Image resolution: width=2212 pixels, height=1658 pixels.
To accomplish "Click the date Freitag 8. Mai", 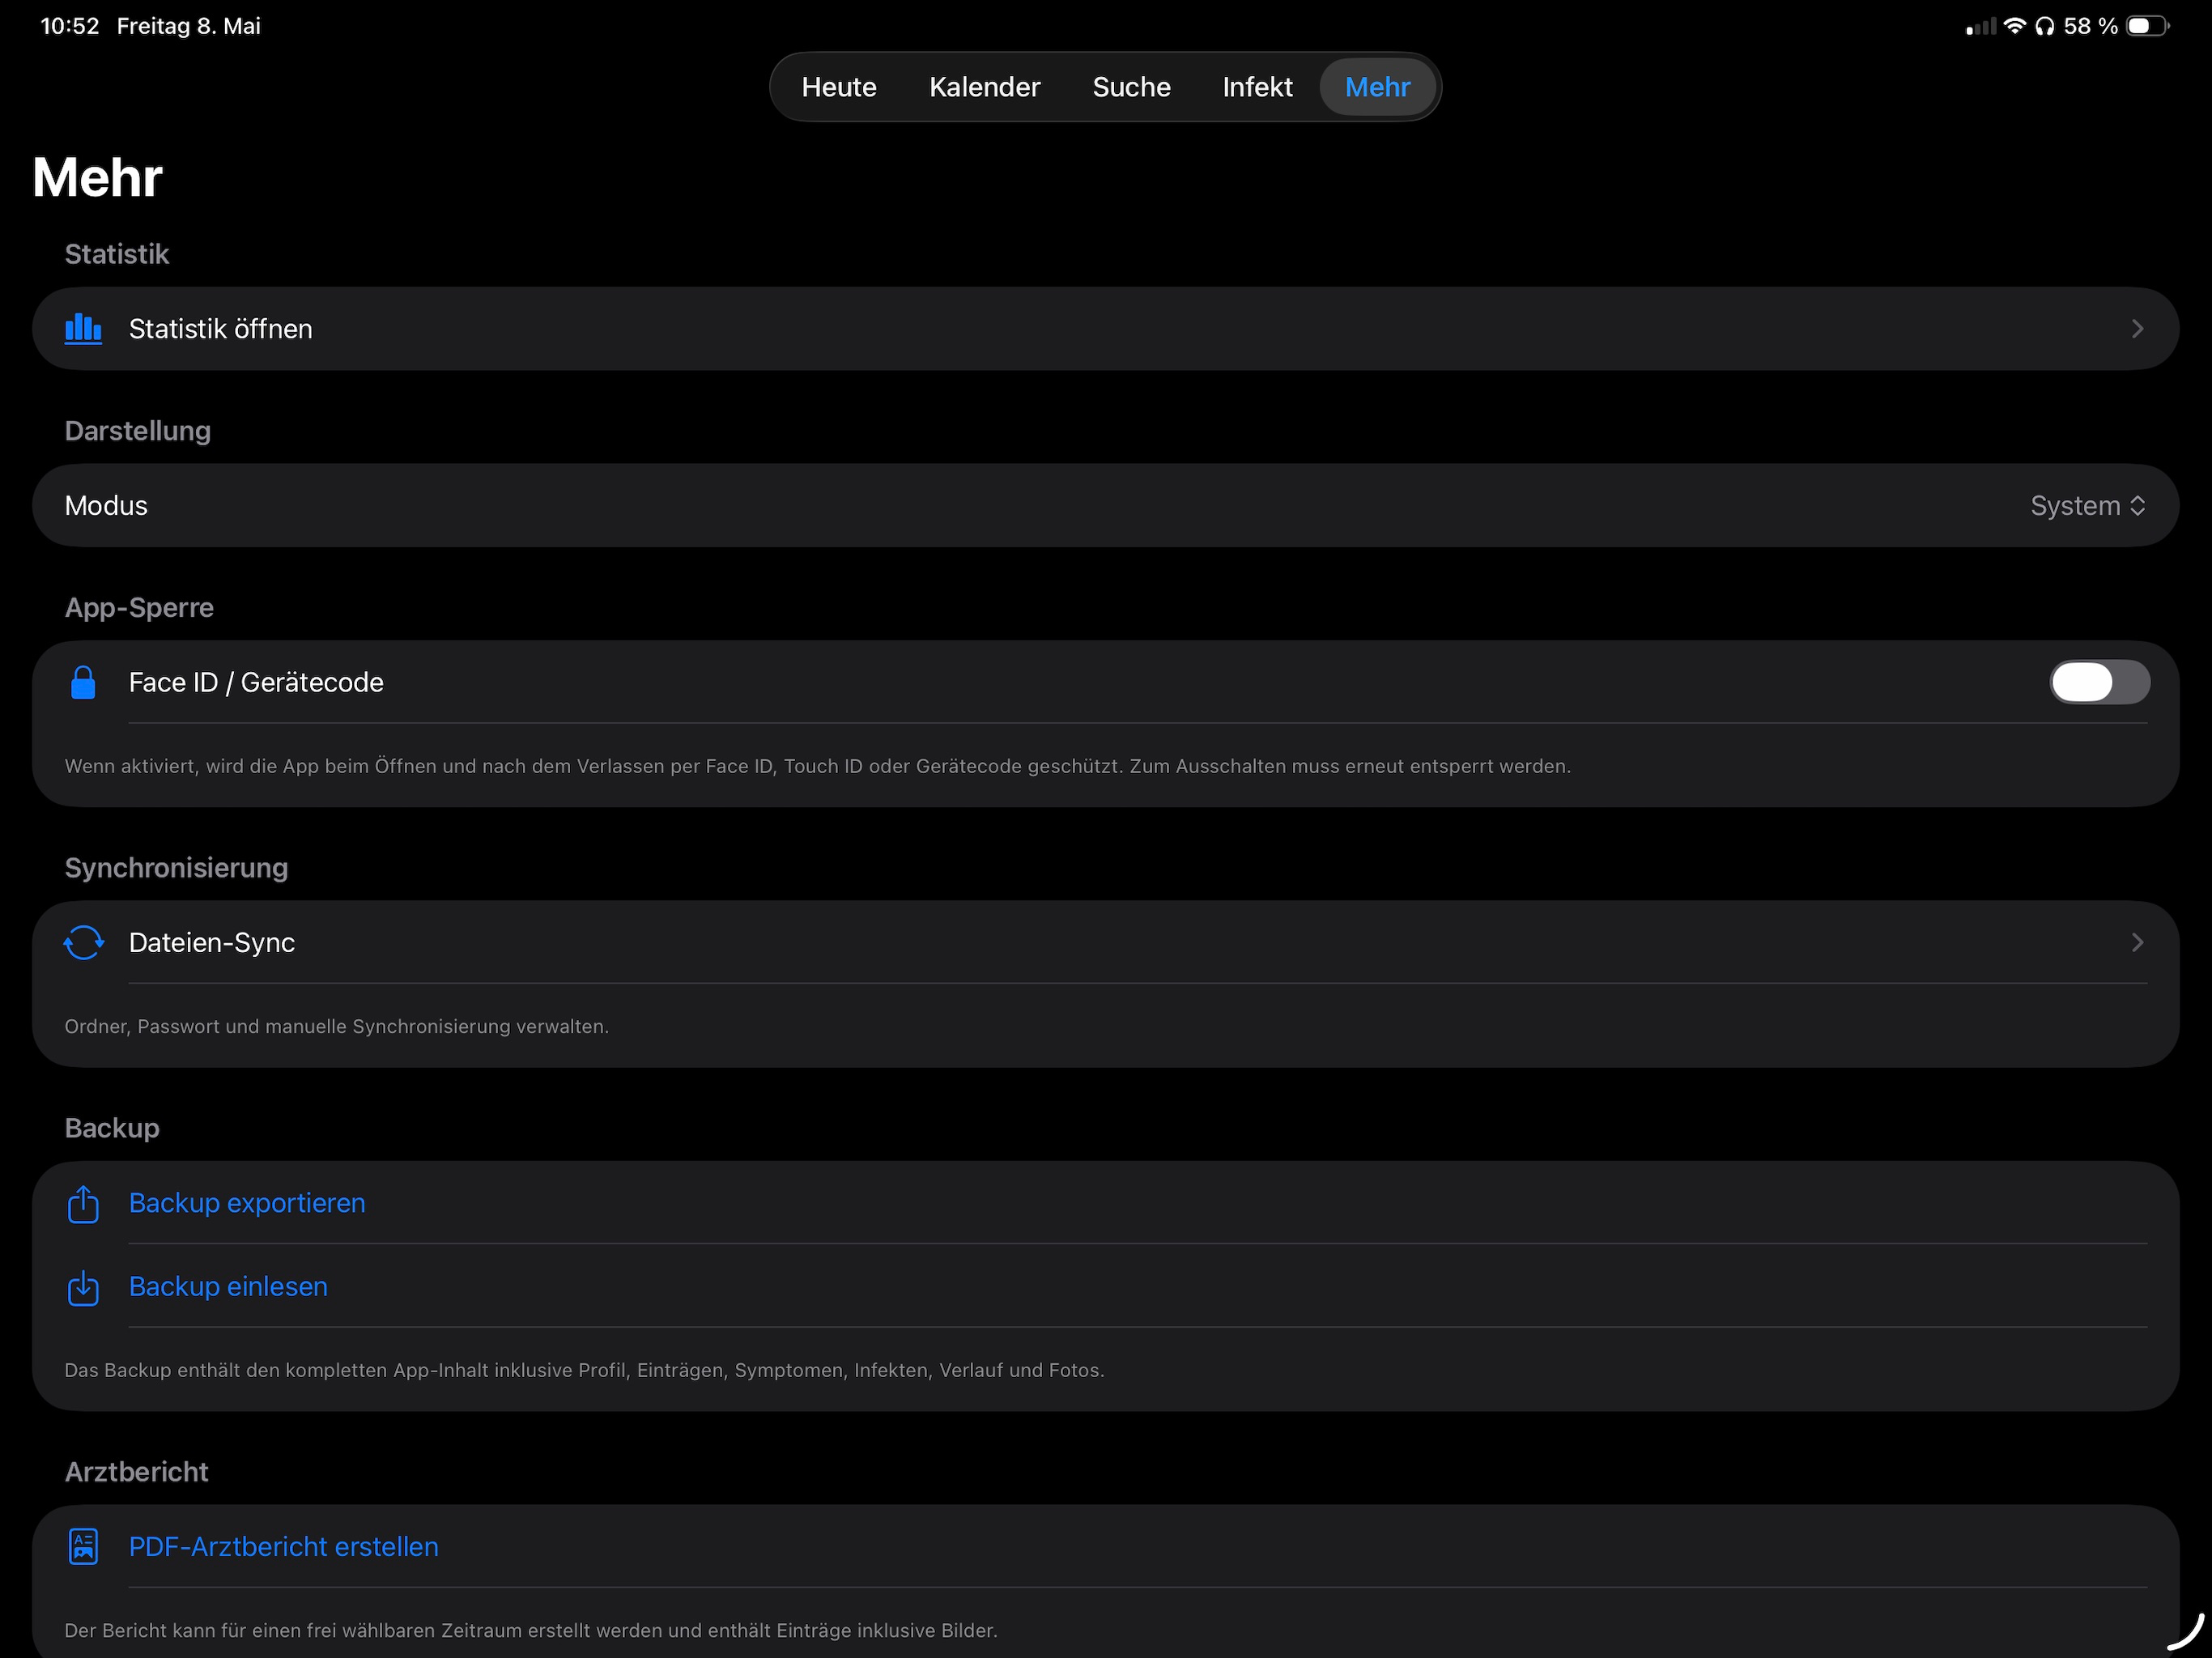I will (x=189, y=26).
